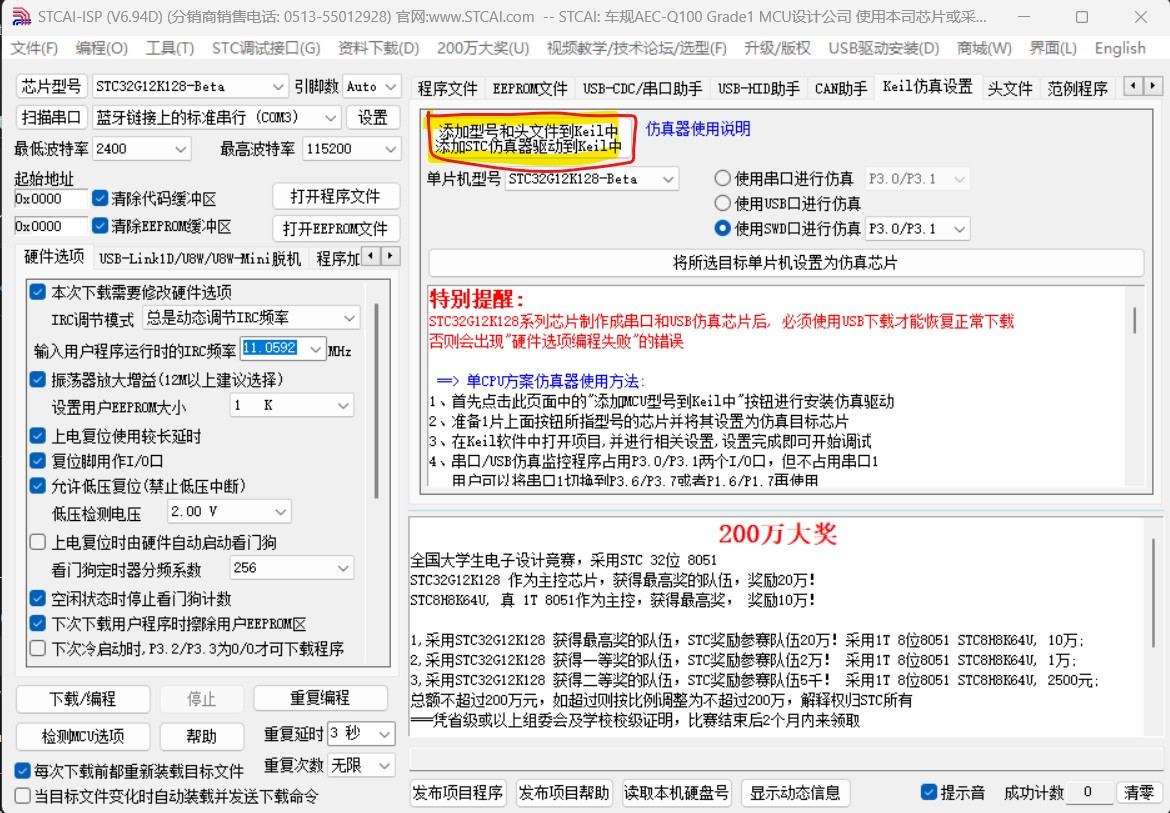This screenshot has width=1170, height=813.
Task: Expand the 设置用户EEPROM大小 dropdown
Action: click(343, 406)
